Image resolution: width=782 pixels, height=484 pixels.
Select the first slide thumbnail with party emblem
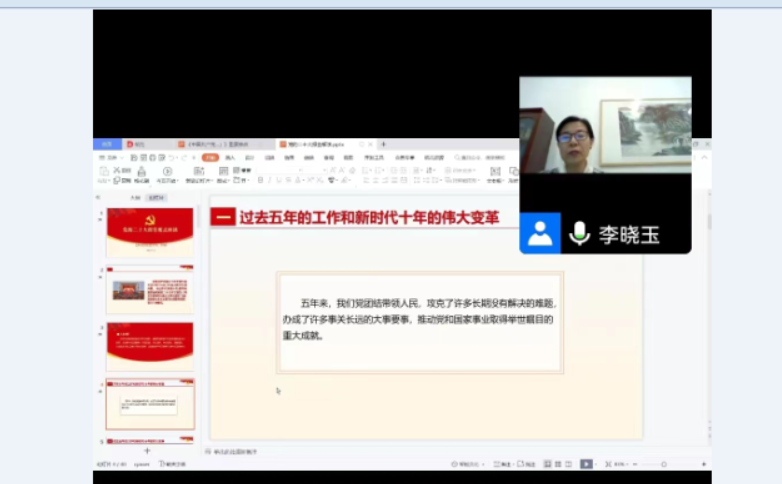coord(150,231)
